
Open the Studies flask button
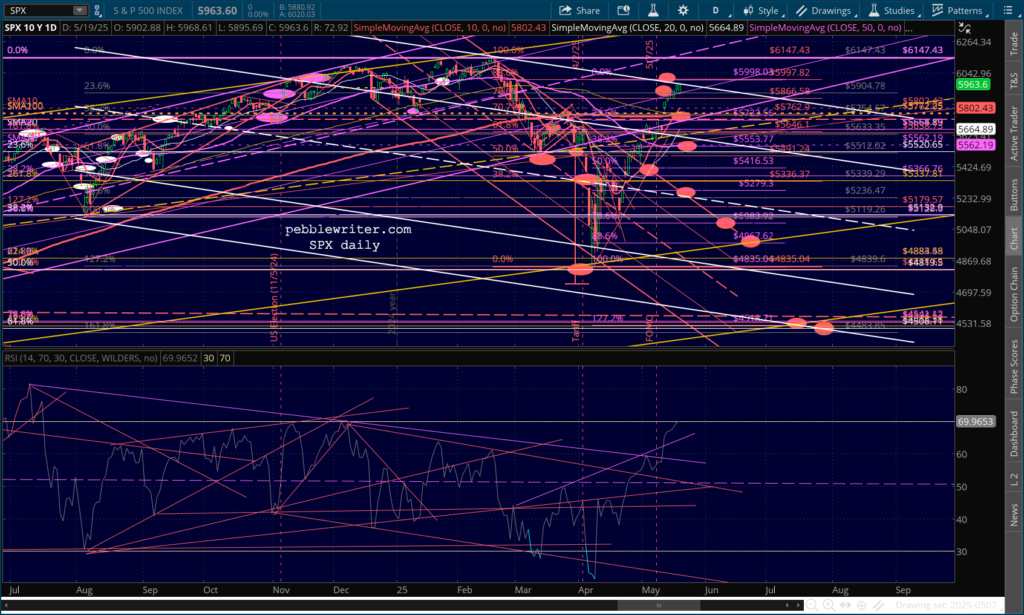click(x=889, y=10)
